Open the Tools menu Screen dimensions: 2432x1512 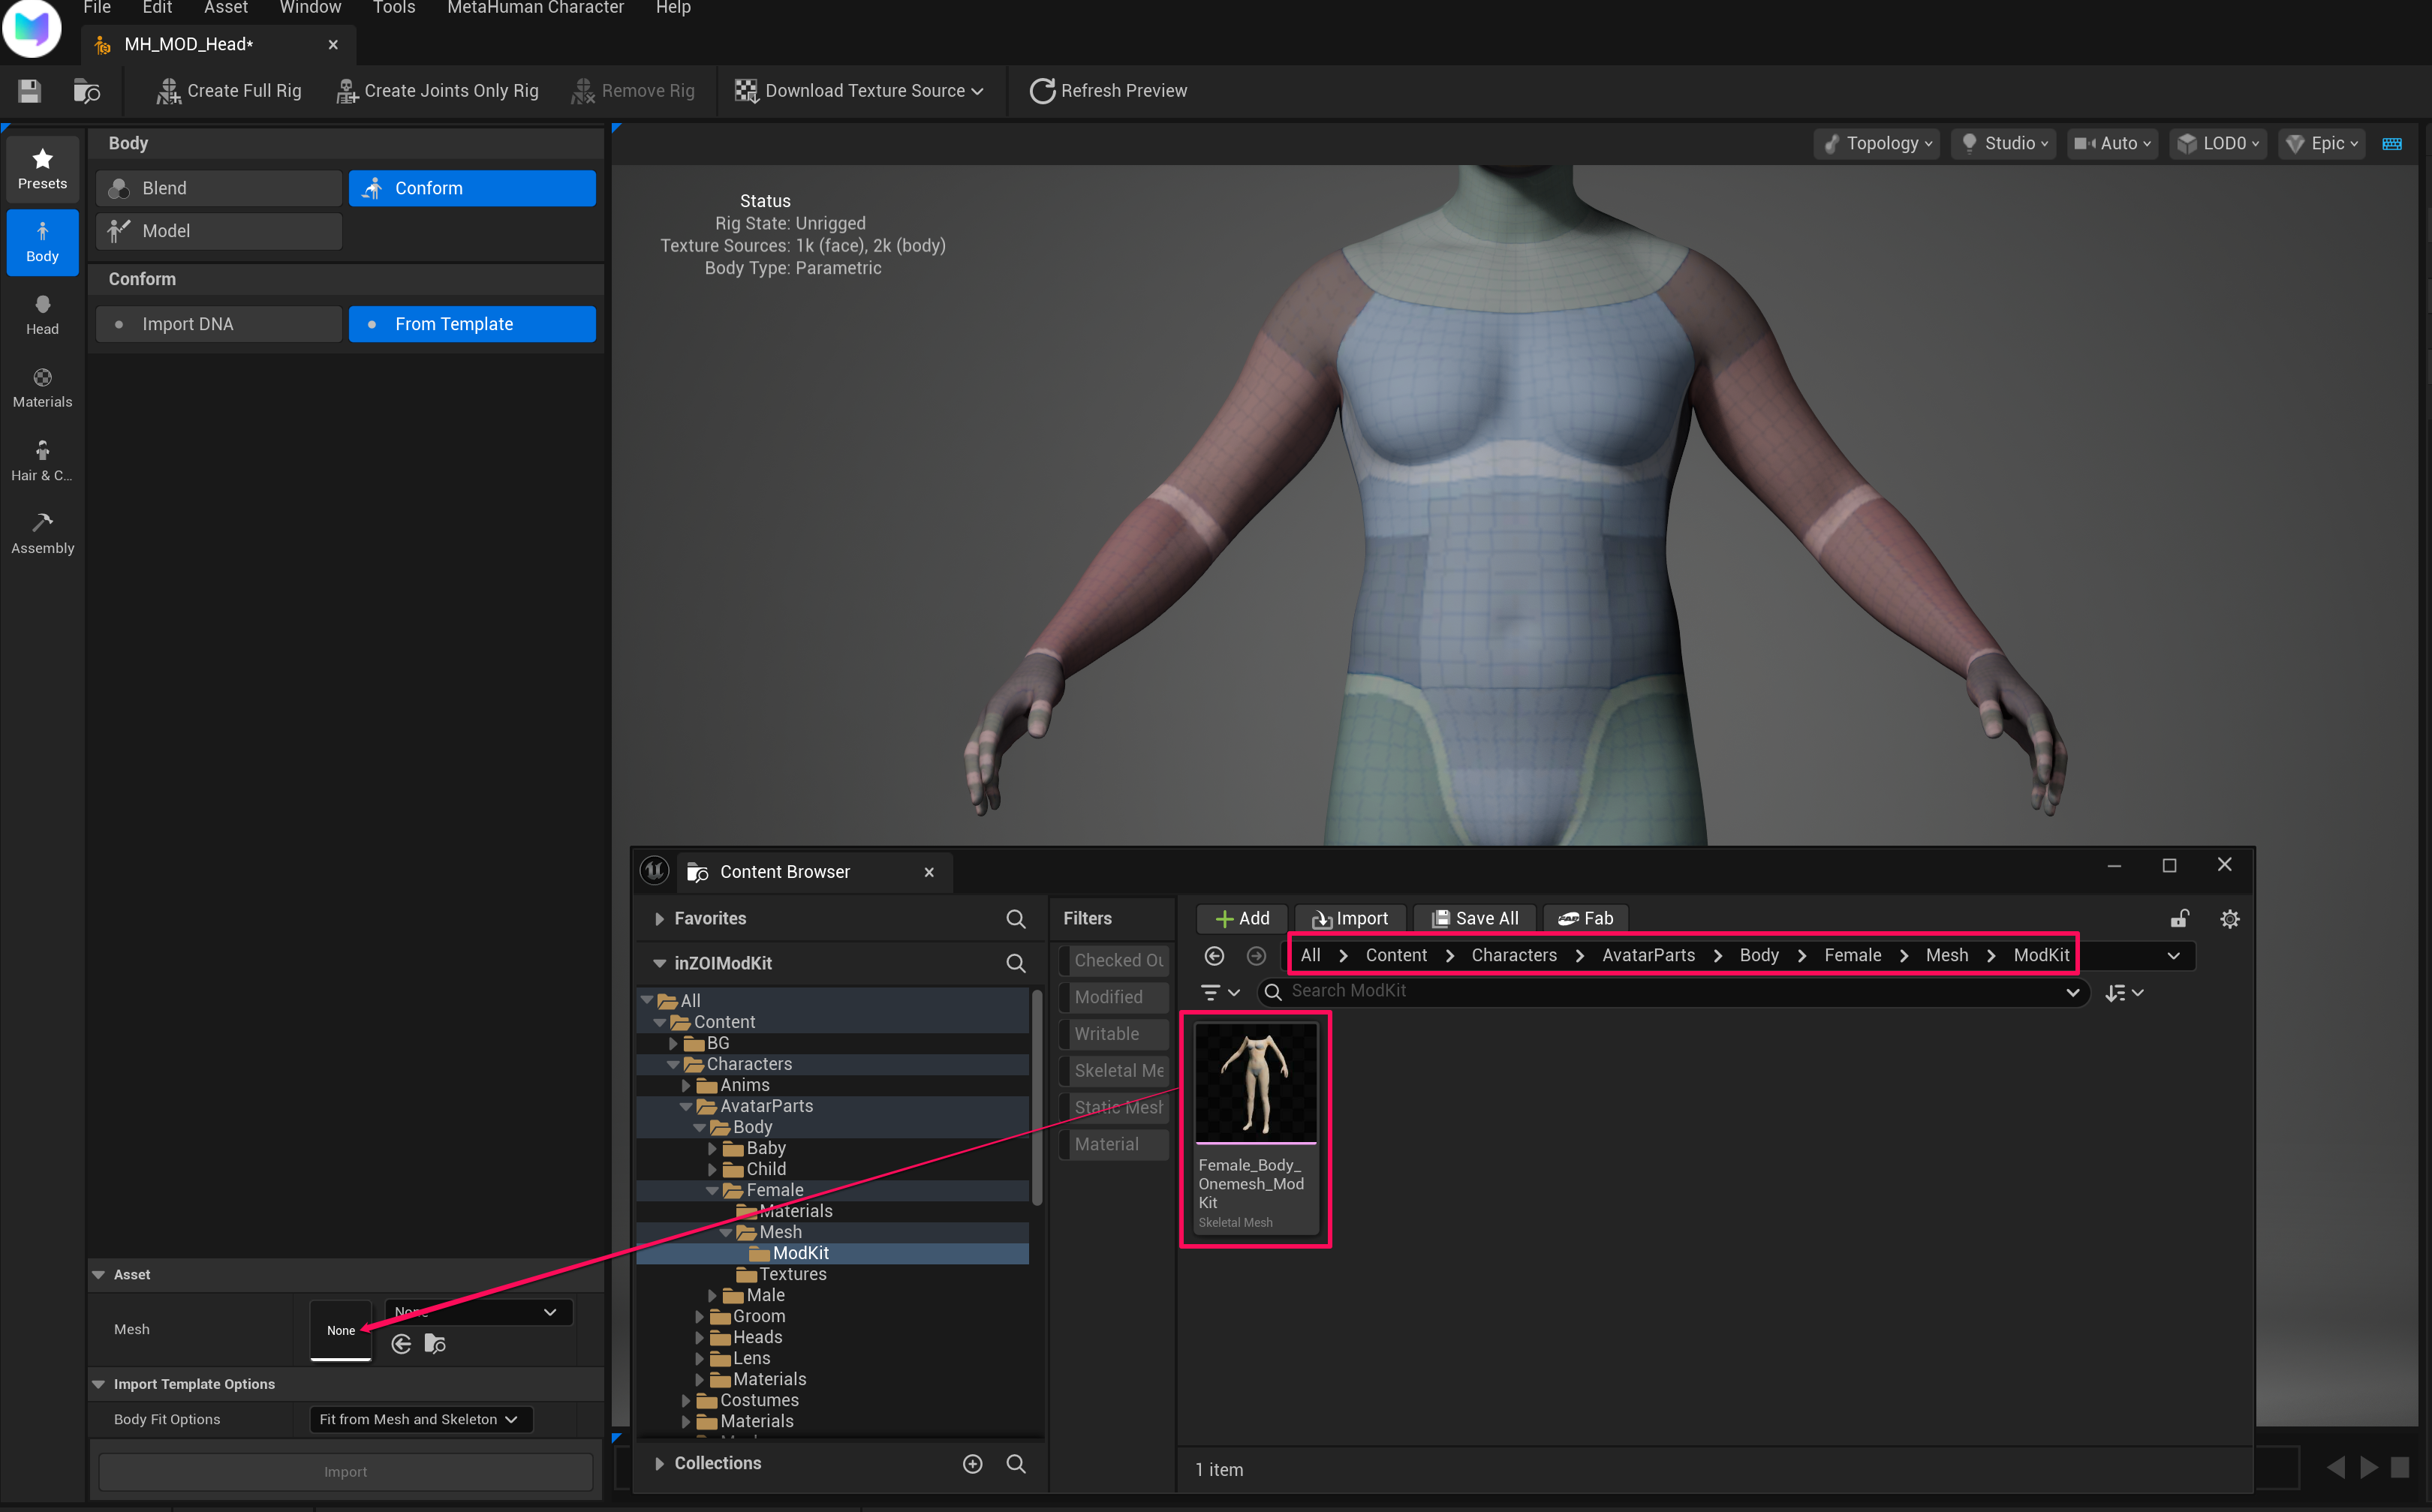click(393, 8)
